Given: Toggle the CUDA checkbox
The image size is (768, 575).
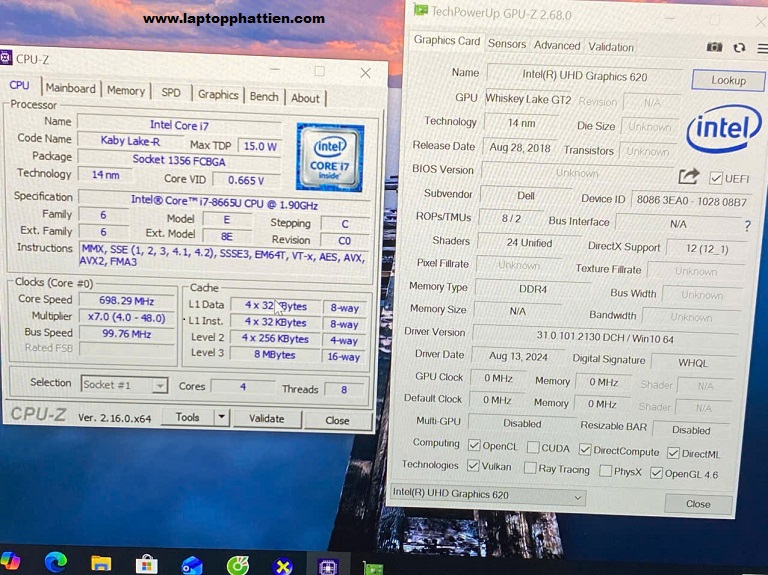Looking at the screenshot, I should pos(533,447).
